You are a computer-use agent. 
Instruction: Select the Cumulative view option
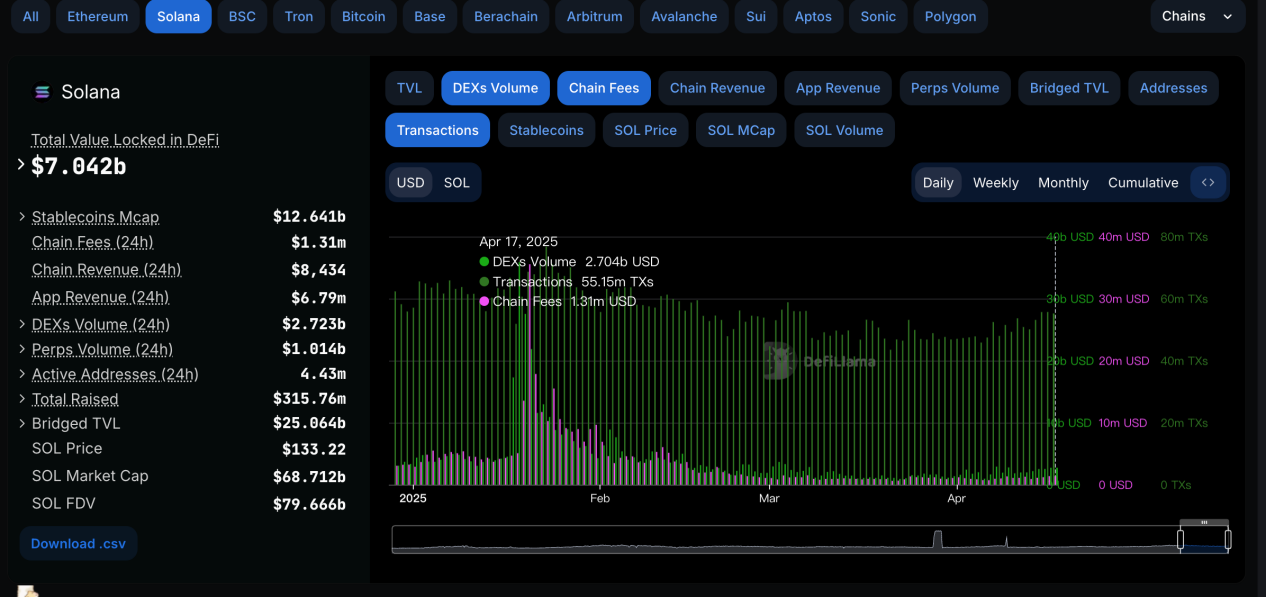(x=1143, y=182)
